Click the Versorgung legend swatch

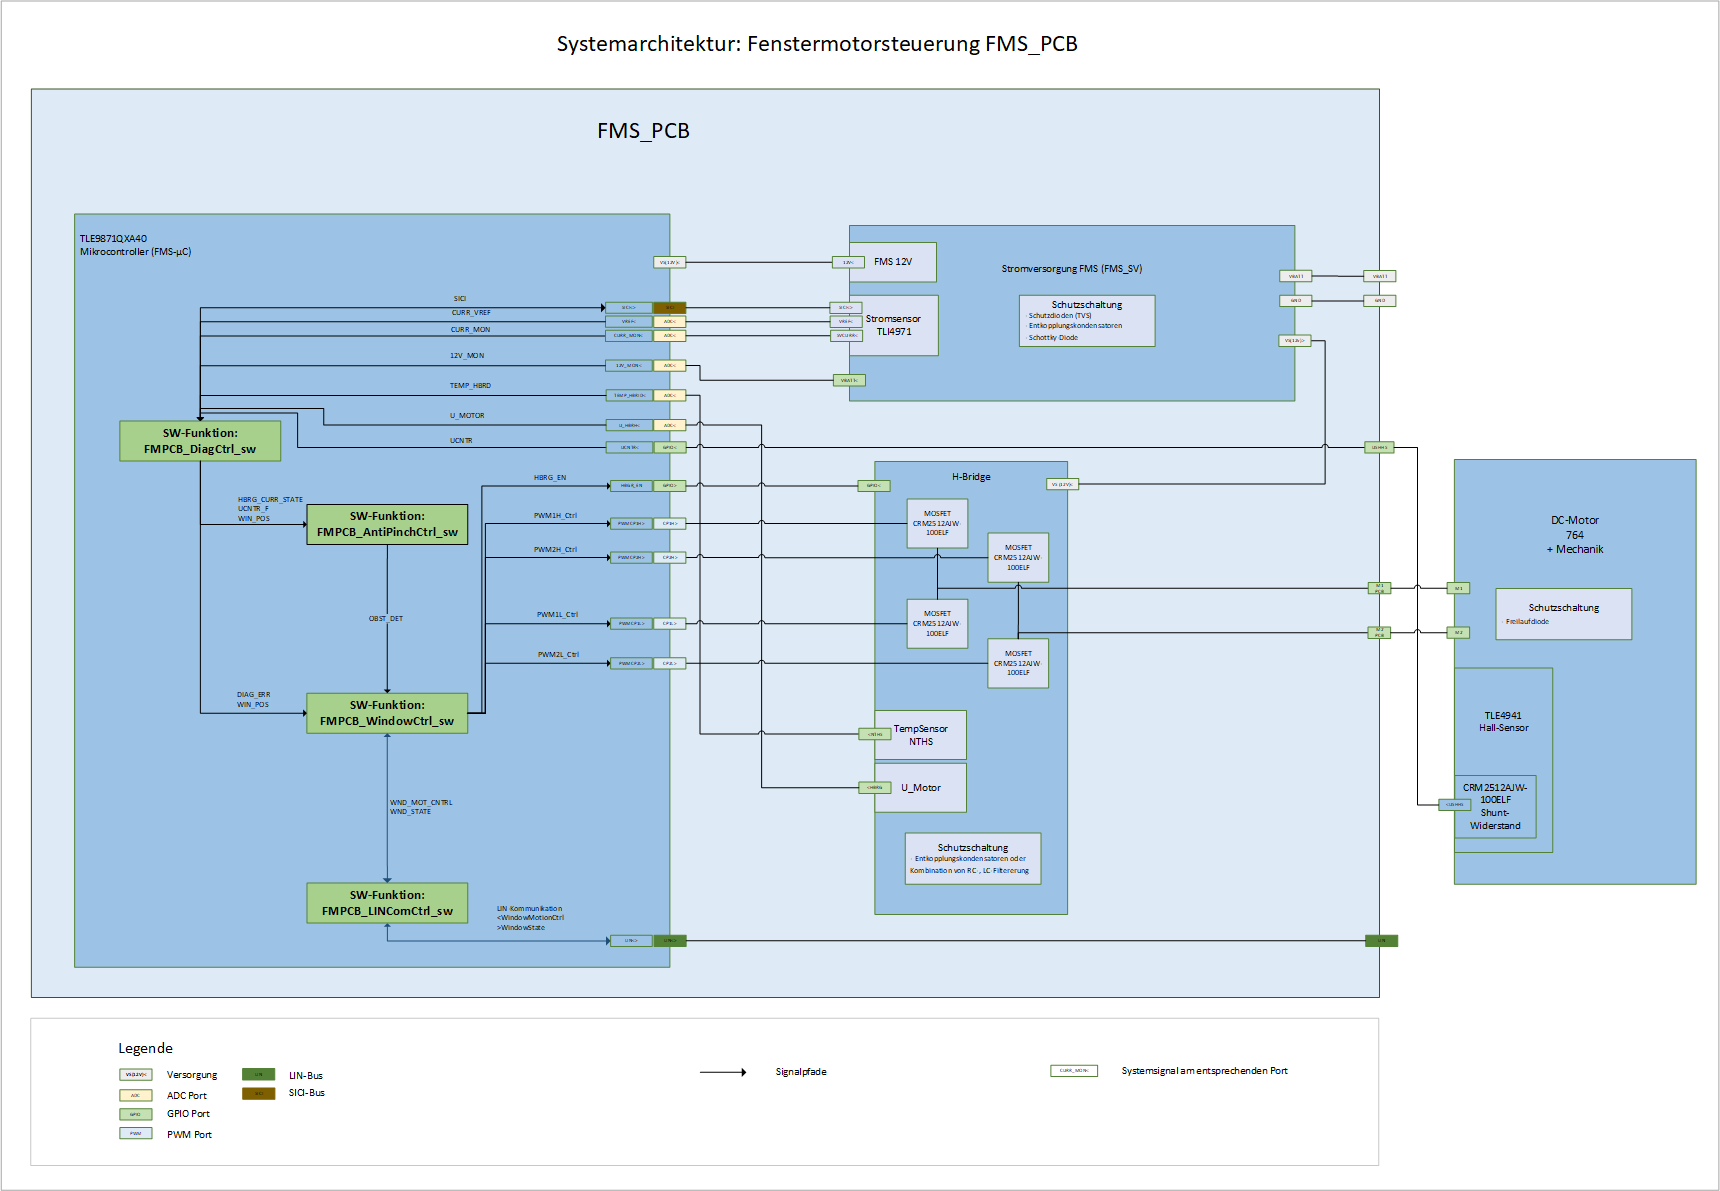click(x=135, y=1075)
